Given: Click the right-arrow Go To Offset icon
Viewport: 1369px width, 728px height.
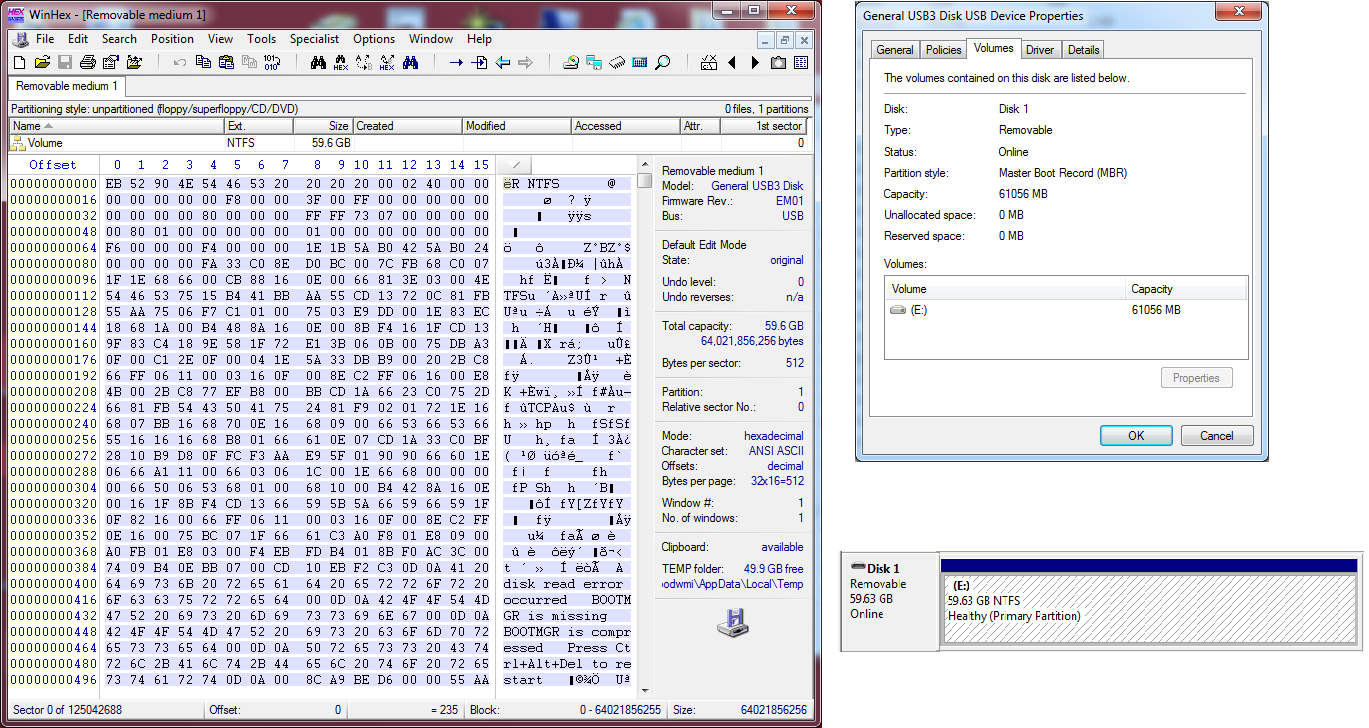Looking at the screenshot, I should pyautogui.click(x=456, y=62).
